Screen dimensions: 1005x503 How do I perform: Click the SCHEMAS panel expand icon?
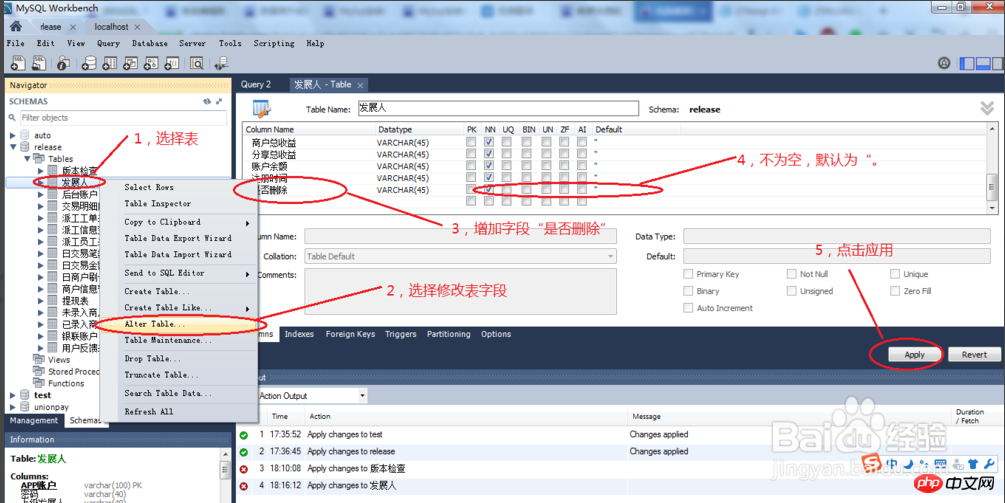click(x=219, y=101)
